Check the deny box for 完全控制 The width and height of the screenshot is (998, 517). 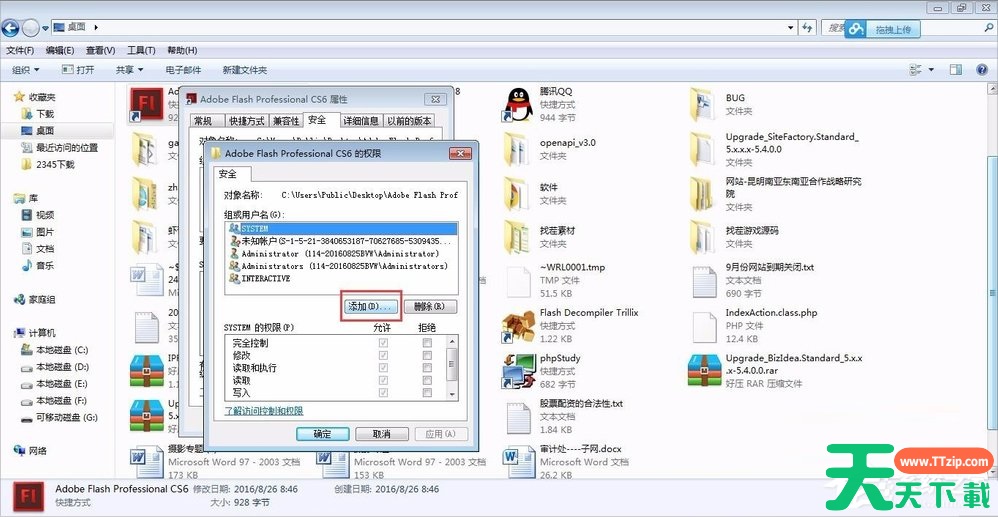[x=427, y=343]
